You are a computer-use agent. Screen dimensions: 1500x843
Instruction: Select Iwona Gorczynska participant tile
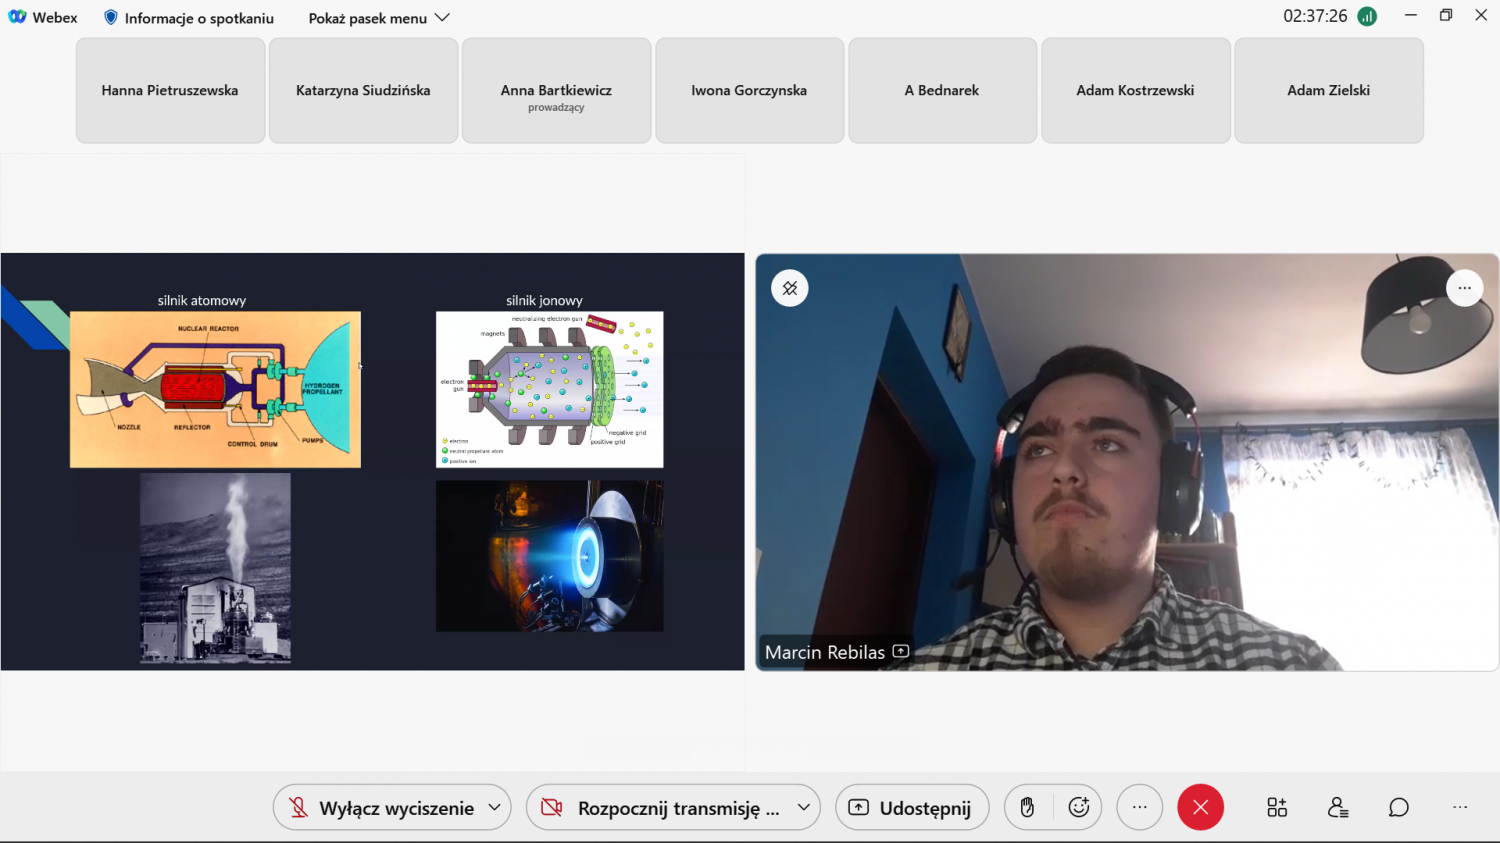coord(749,90)
